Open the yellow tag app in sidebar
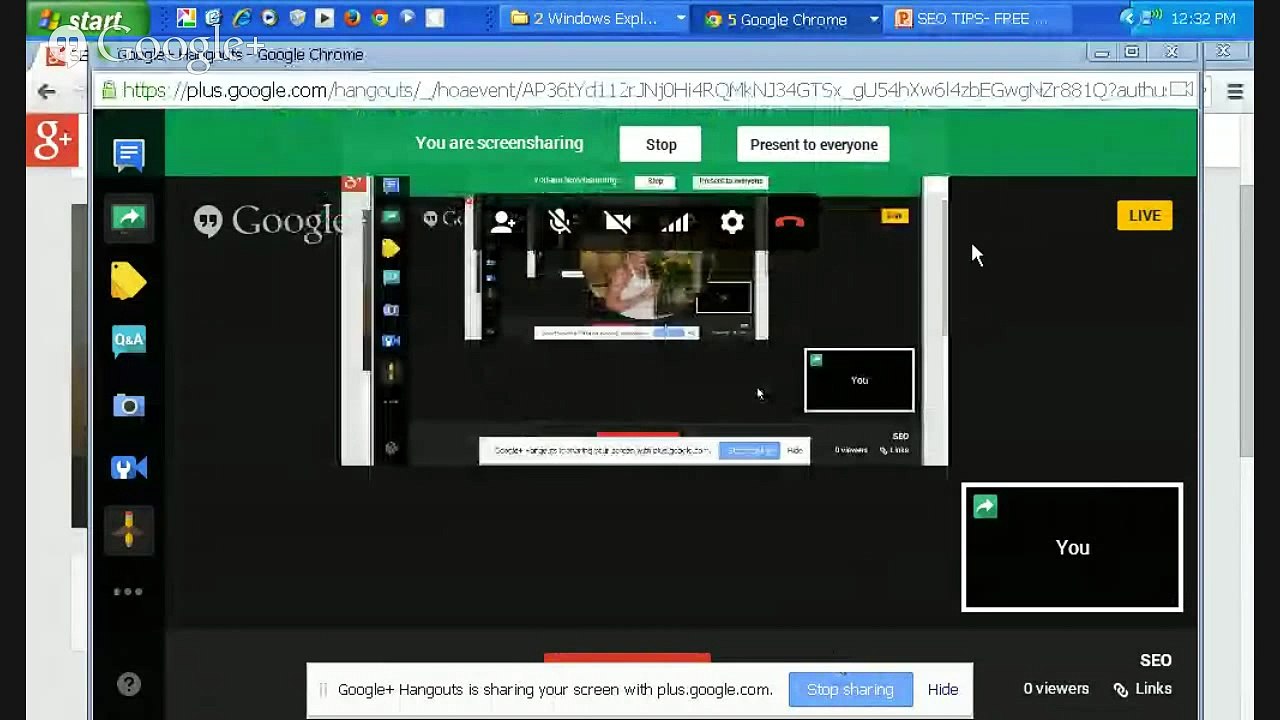 pyautogui.click(x=128, y=280)
